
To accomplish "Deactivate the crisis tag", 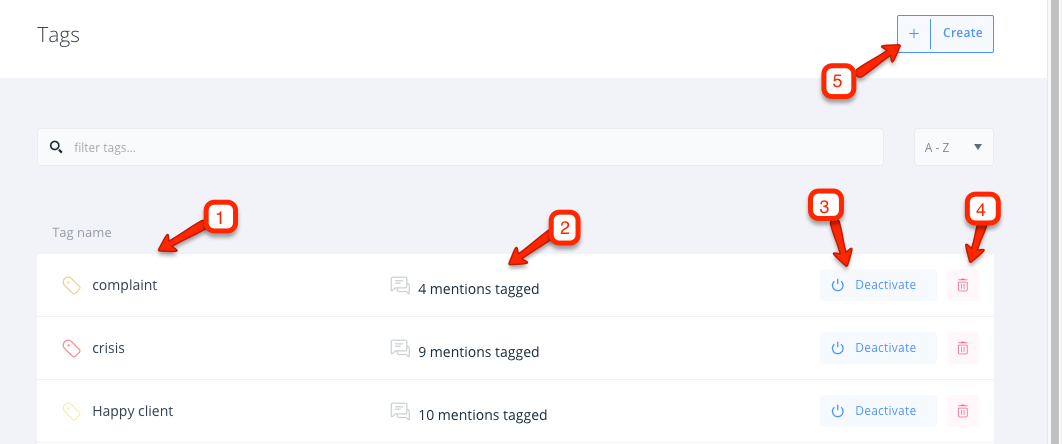I will pyautogui.click(x=878, y=348).
